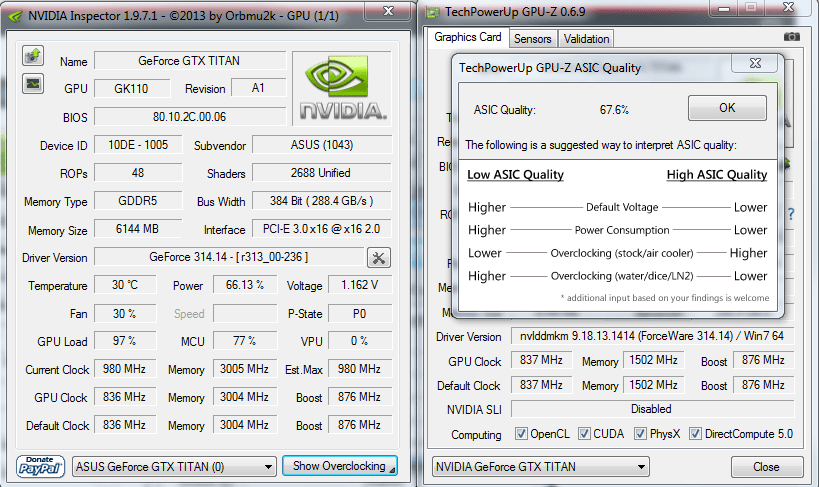This screenshot has height=487, width=819.
Task: Click the High ASIC Quality heading
Action: click(717, 175)
